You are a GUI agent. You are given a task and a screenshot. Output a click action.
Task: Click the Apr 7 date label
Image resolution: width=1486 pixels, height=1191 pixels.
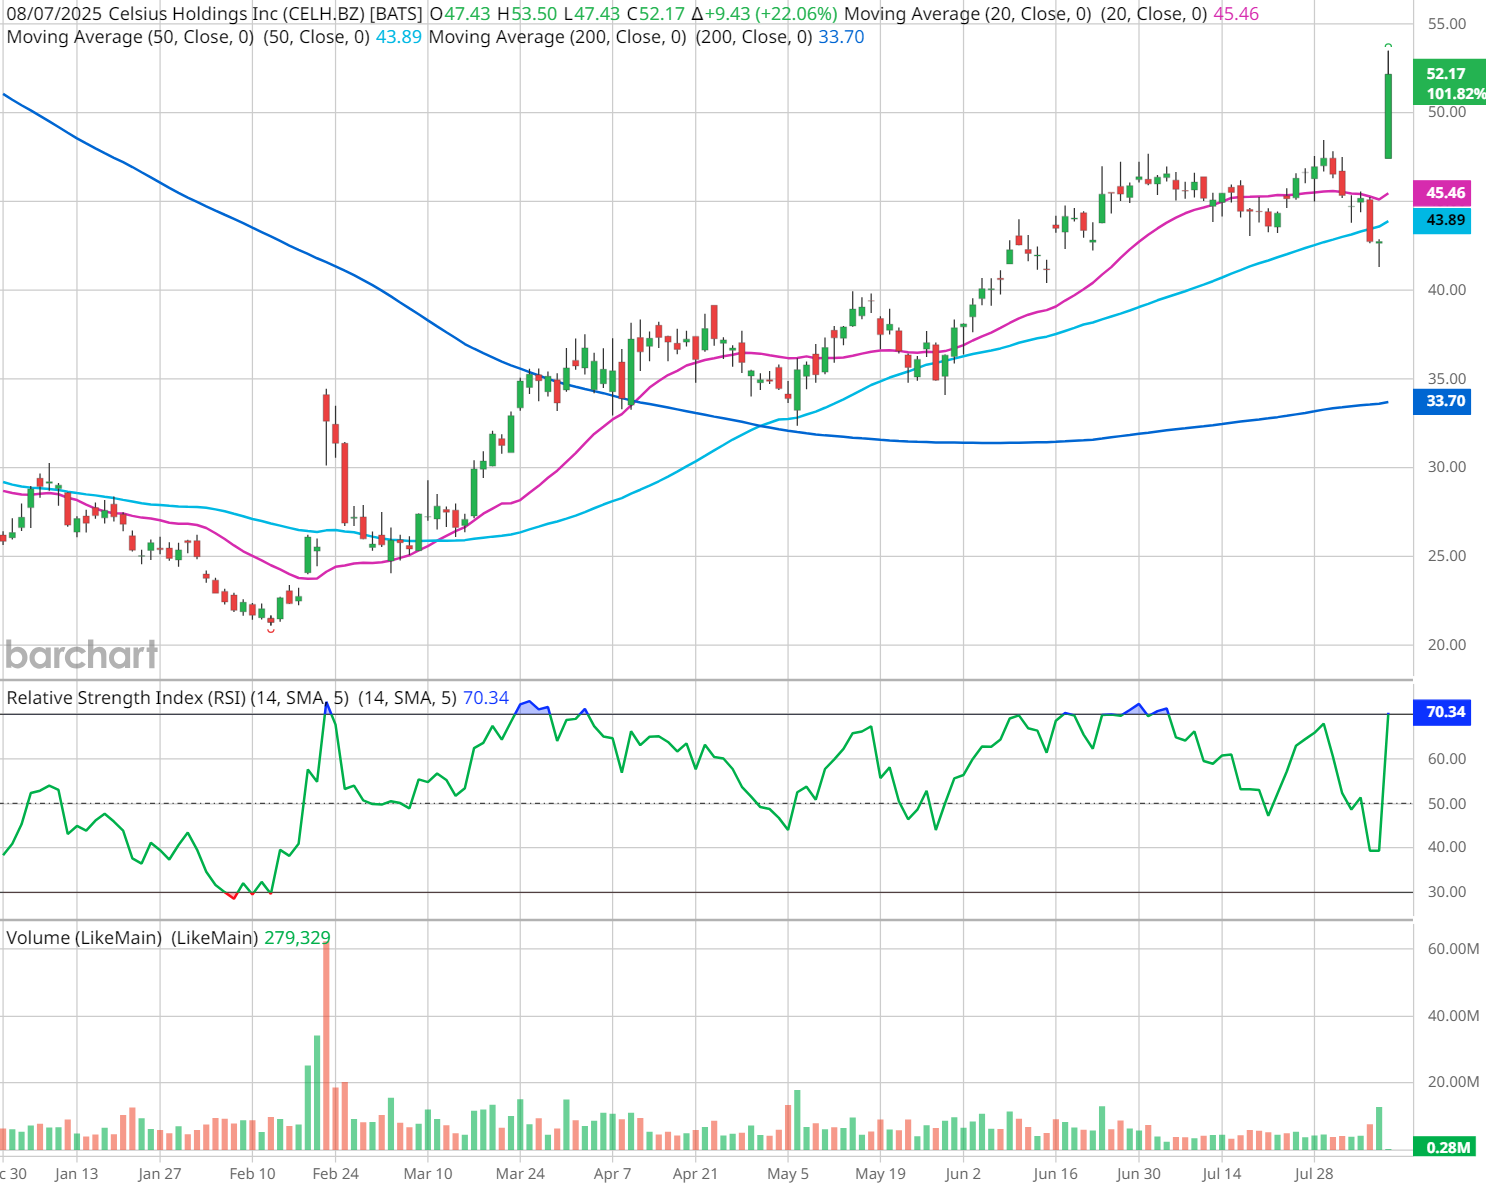612,1174
